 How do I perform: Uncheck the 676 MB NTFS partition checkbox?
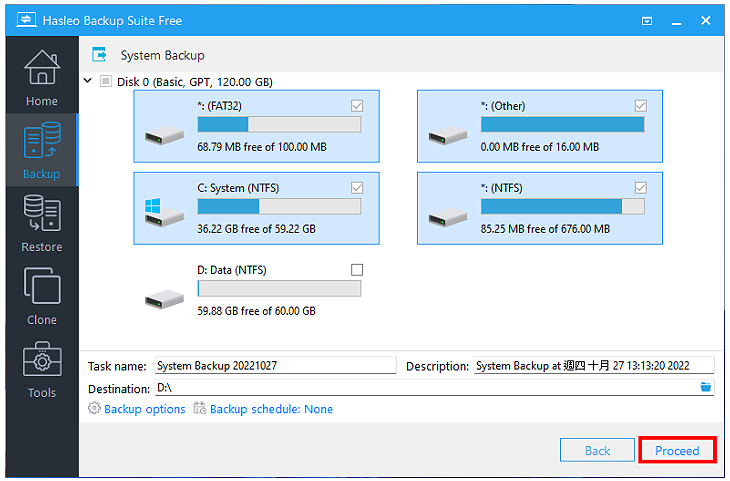click(x=640, y=188)
